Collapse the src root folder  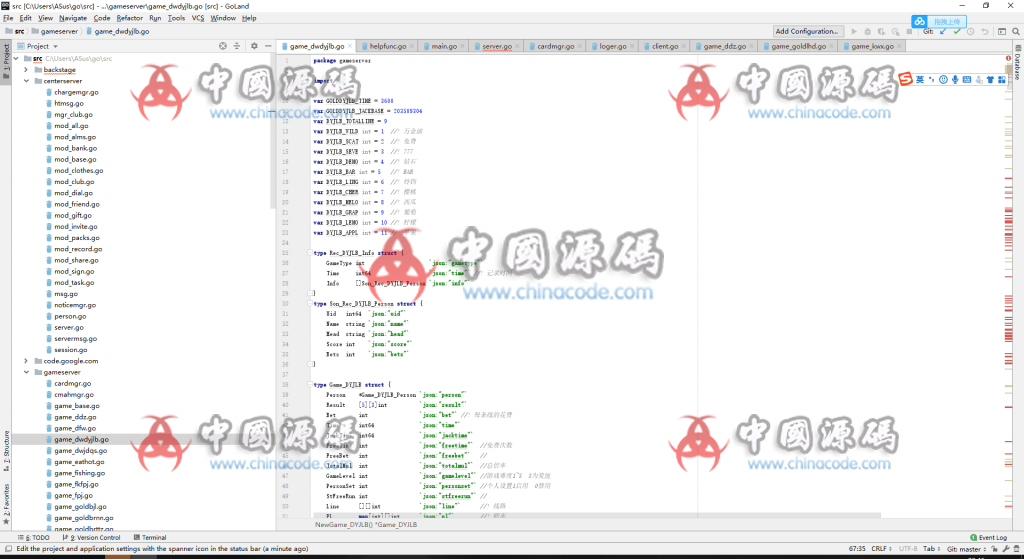coord(17,58)
